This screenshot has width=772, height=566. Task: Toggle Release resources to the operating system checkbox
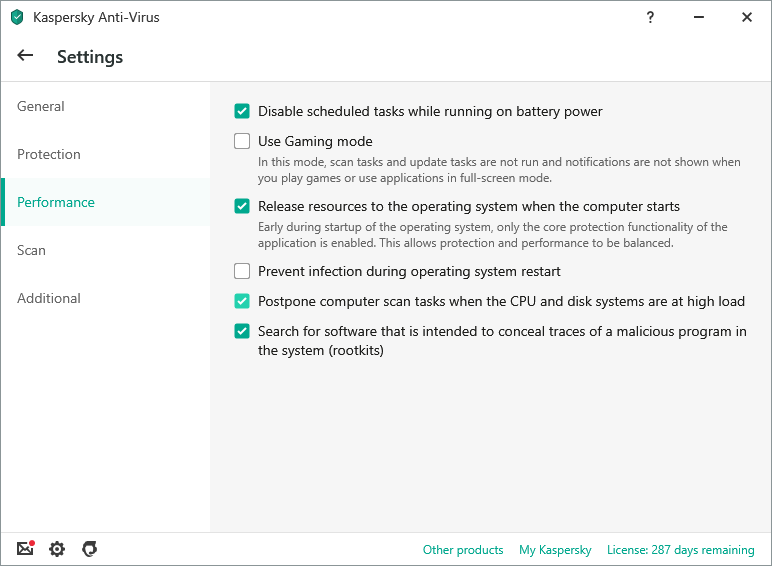tap(242, 206)
